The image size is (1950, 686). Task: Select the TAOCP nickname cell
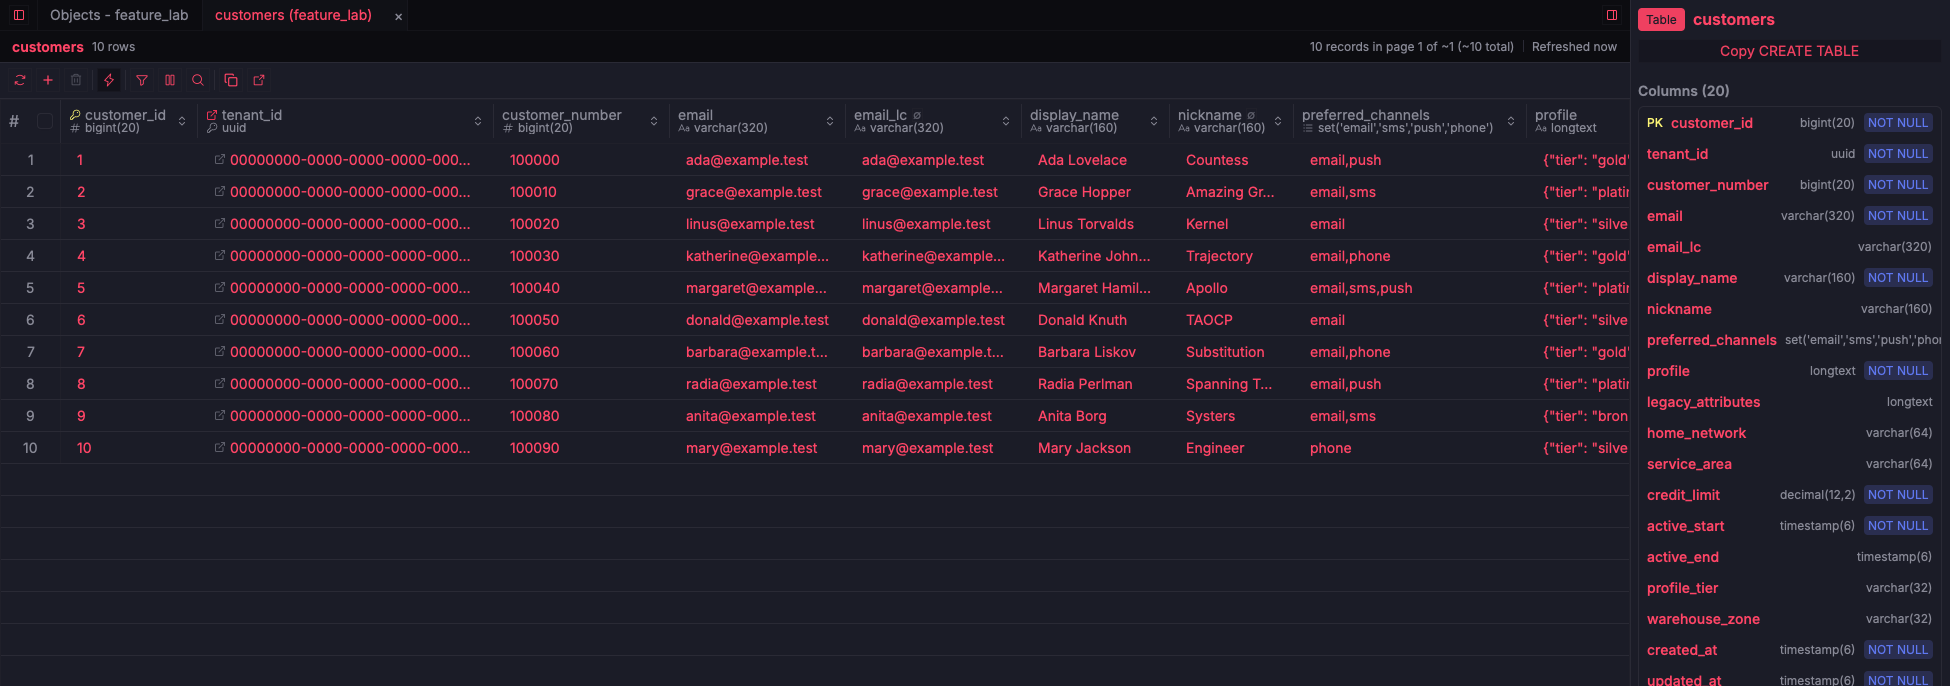pos(1231,320)
